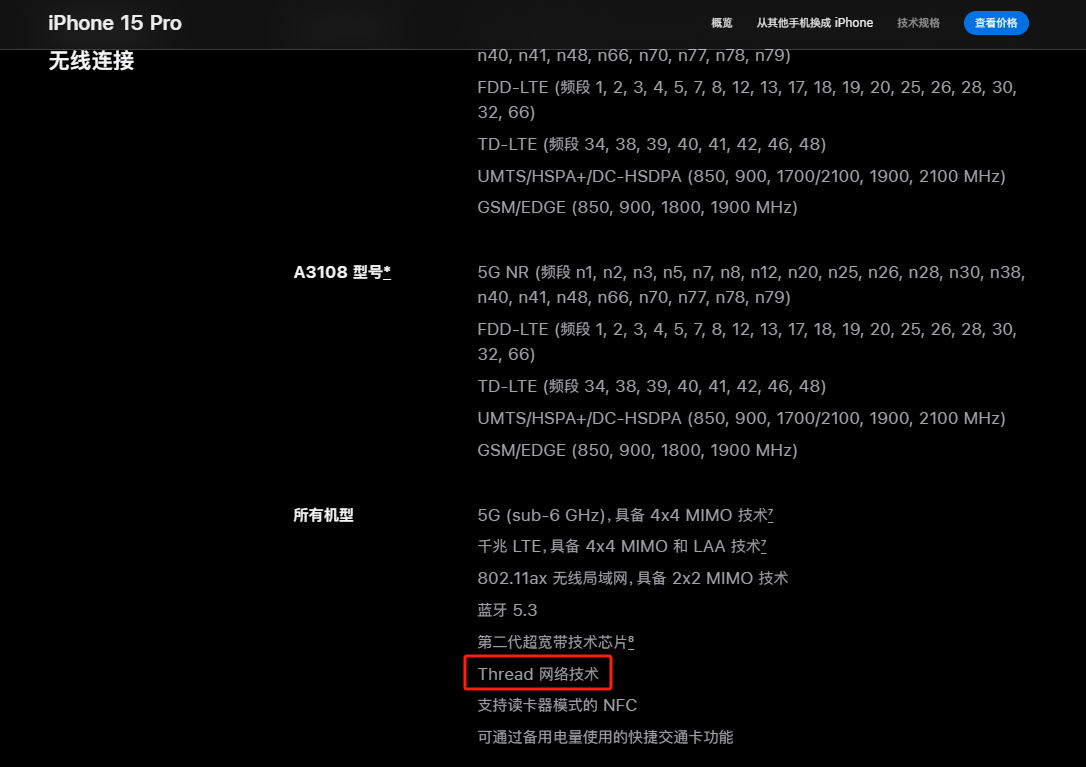Click the TD-LTE bands line for A3108
Viewport: 1086px width, 767px height.
pos(652,386)
